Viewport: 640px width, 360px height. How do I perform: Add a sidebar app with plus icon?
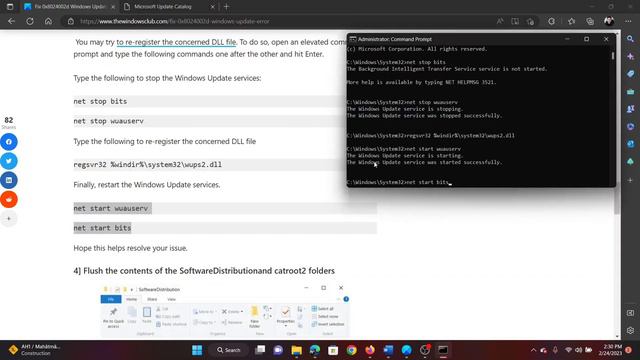click(630, 180)
